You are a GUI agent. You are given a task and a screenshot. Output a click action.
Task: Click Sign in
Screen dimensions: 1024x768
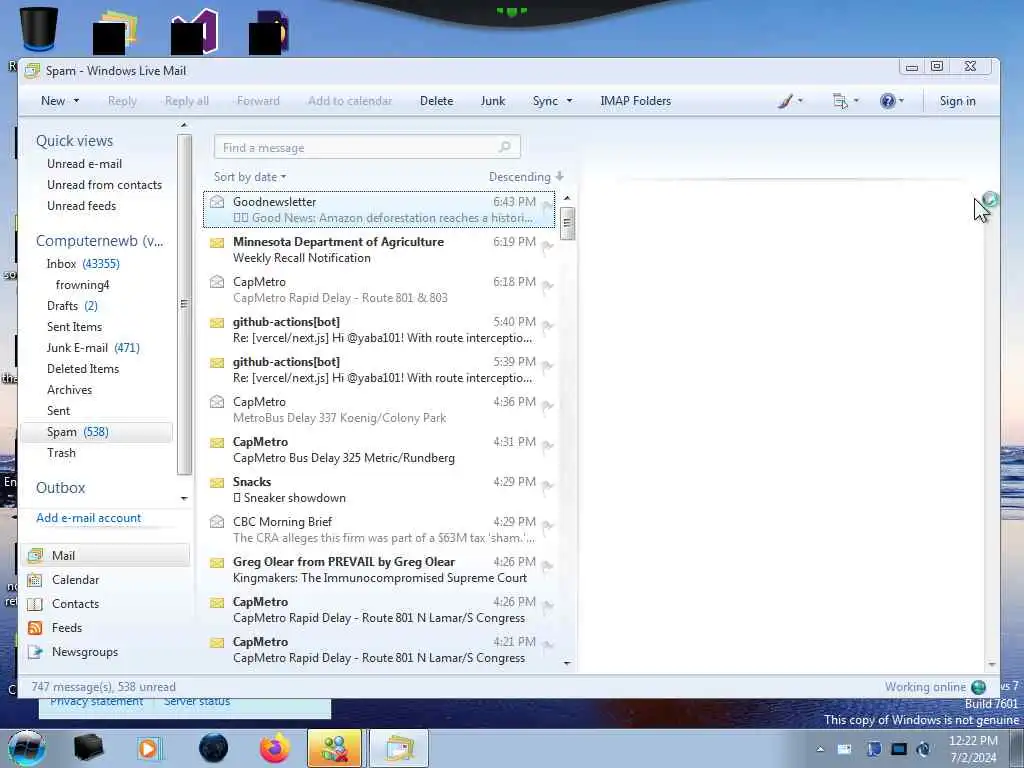(x=957, y=101)
